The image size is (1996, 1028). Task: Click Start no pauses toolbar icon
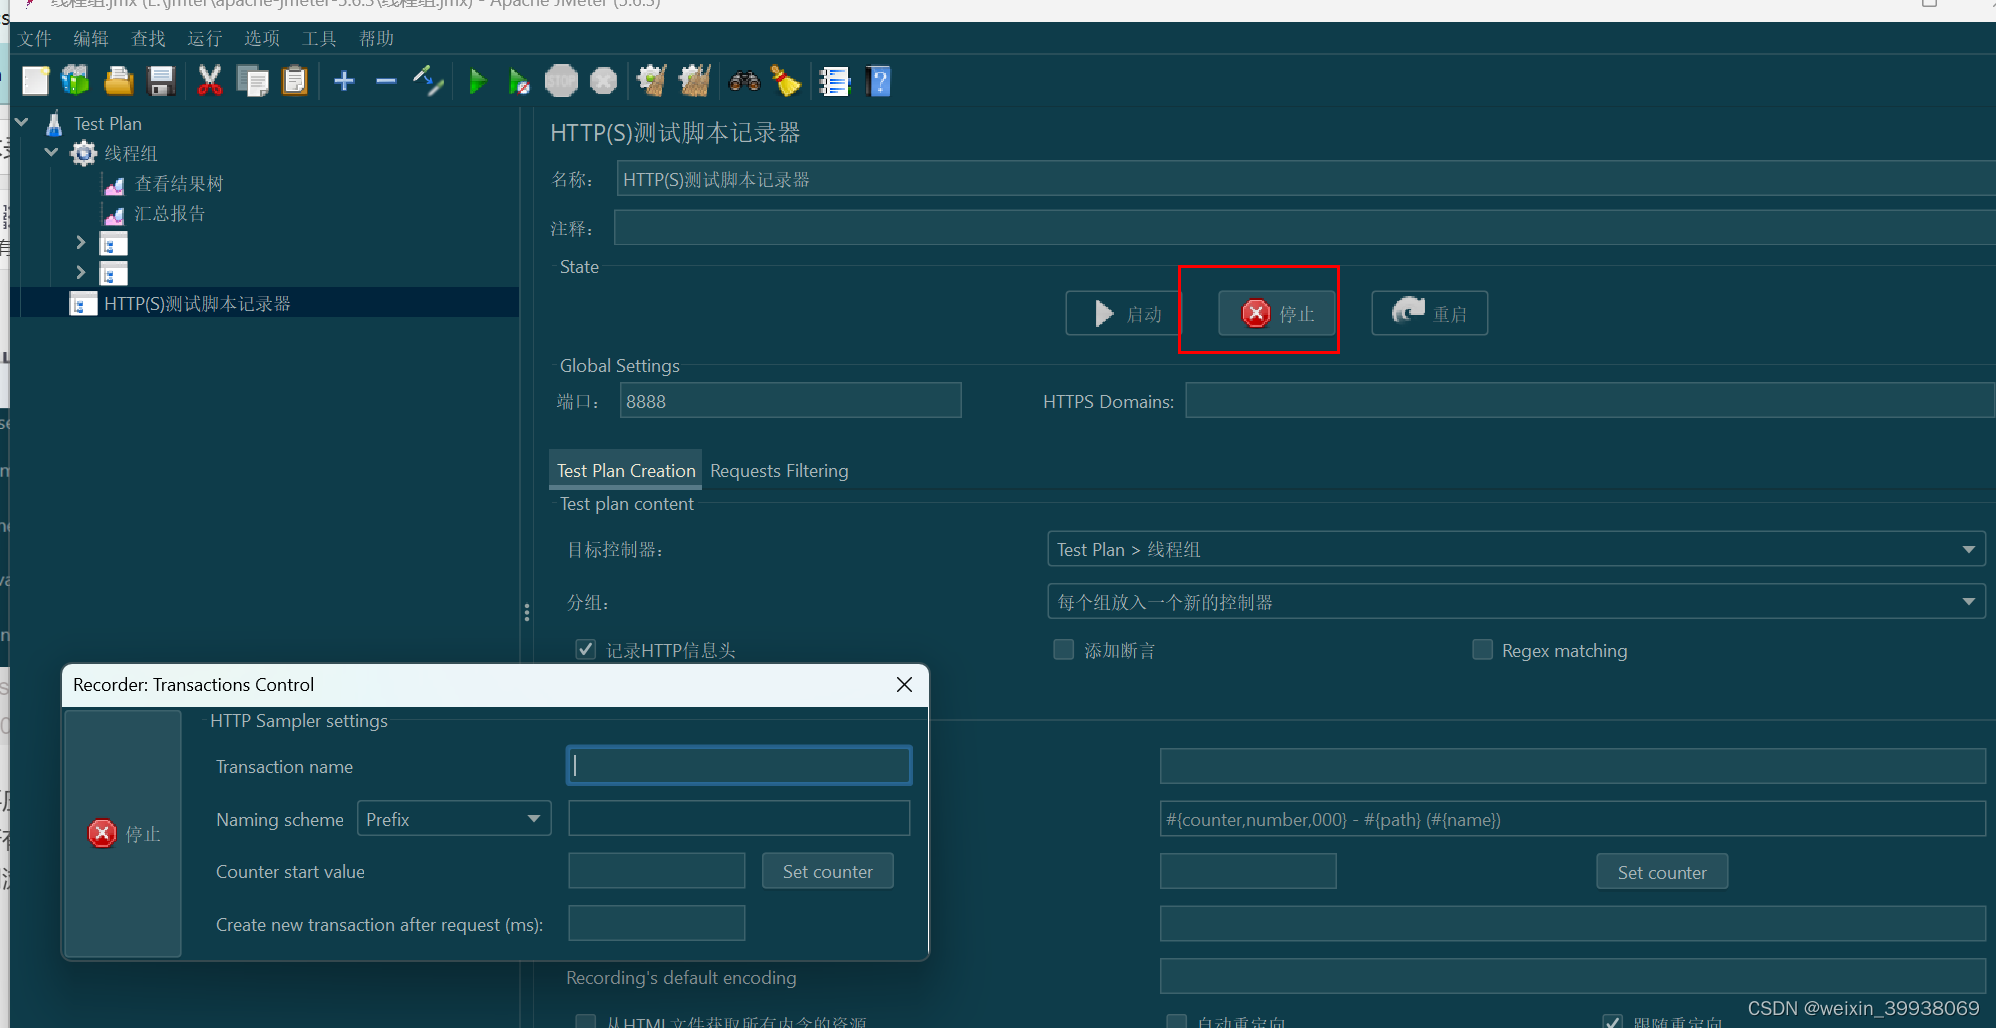(519, 81)
